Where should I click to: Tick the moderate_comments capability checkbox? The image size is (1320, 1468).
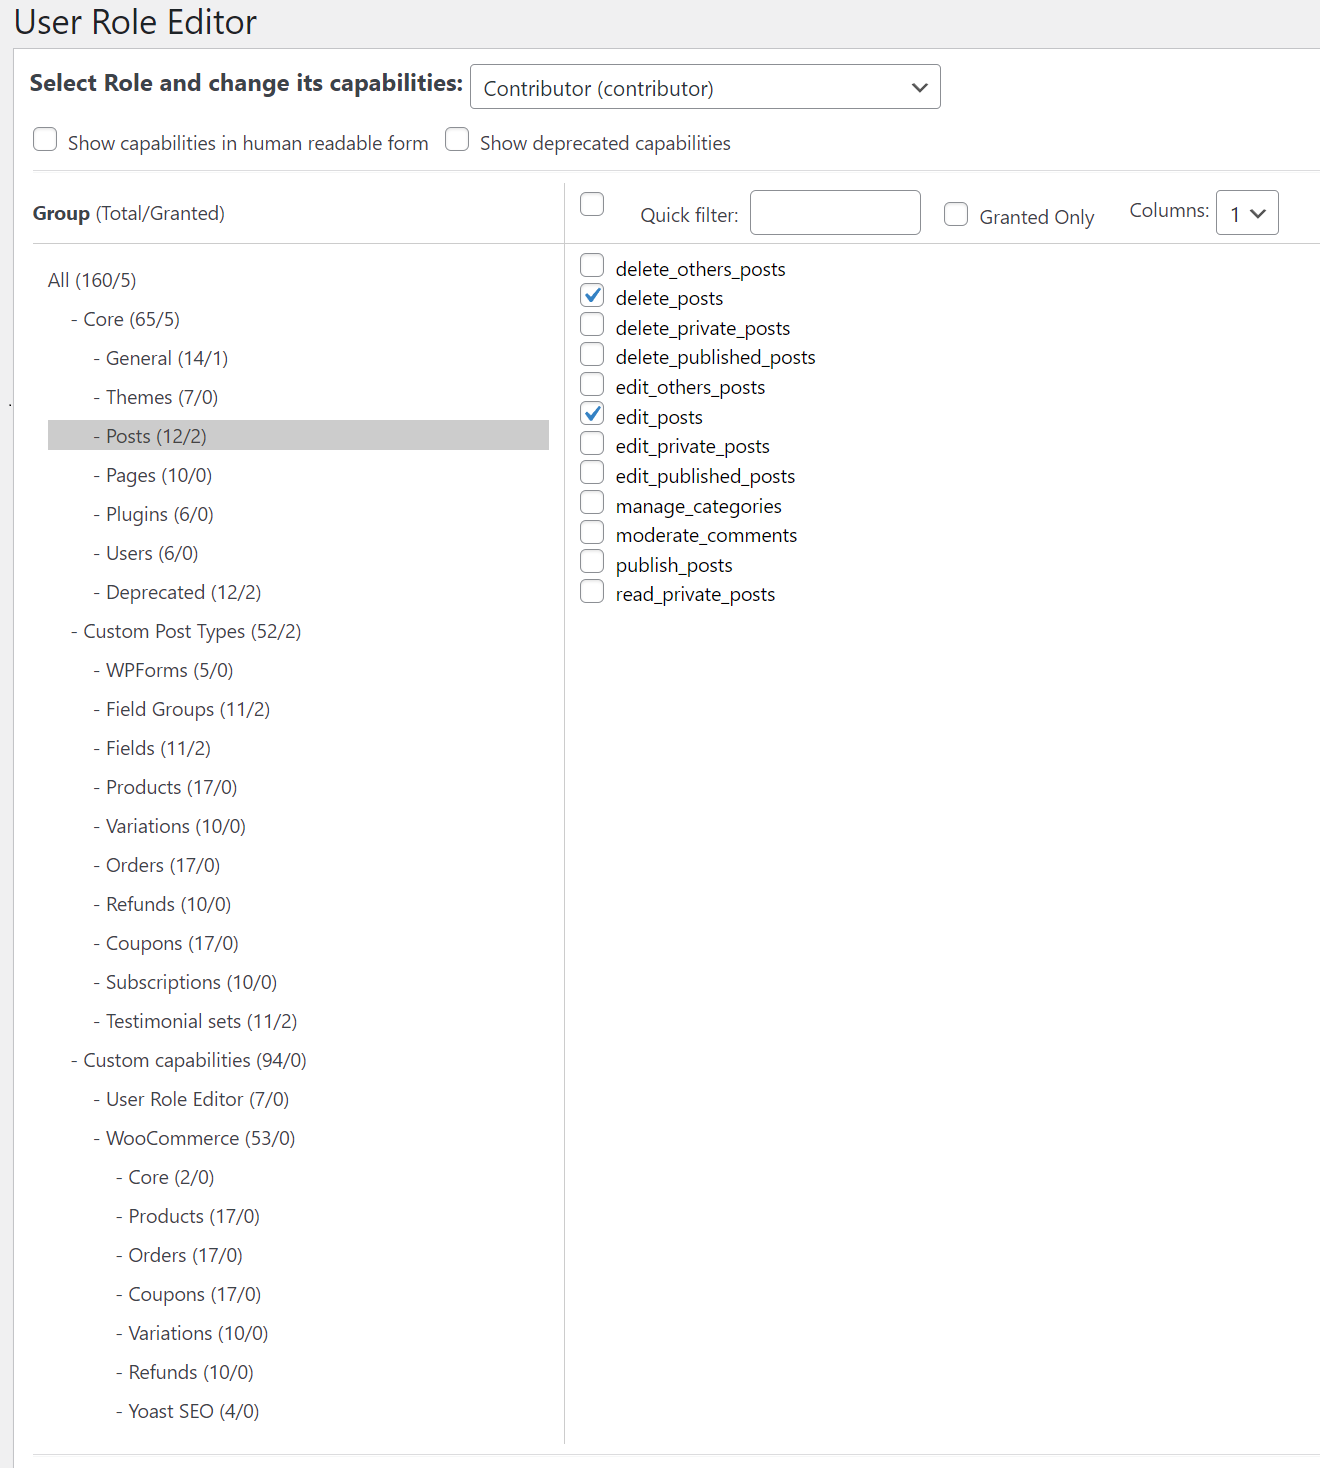point(592,533)
